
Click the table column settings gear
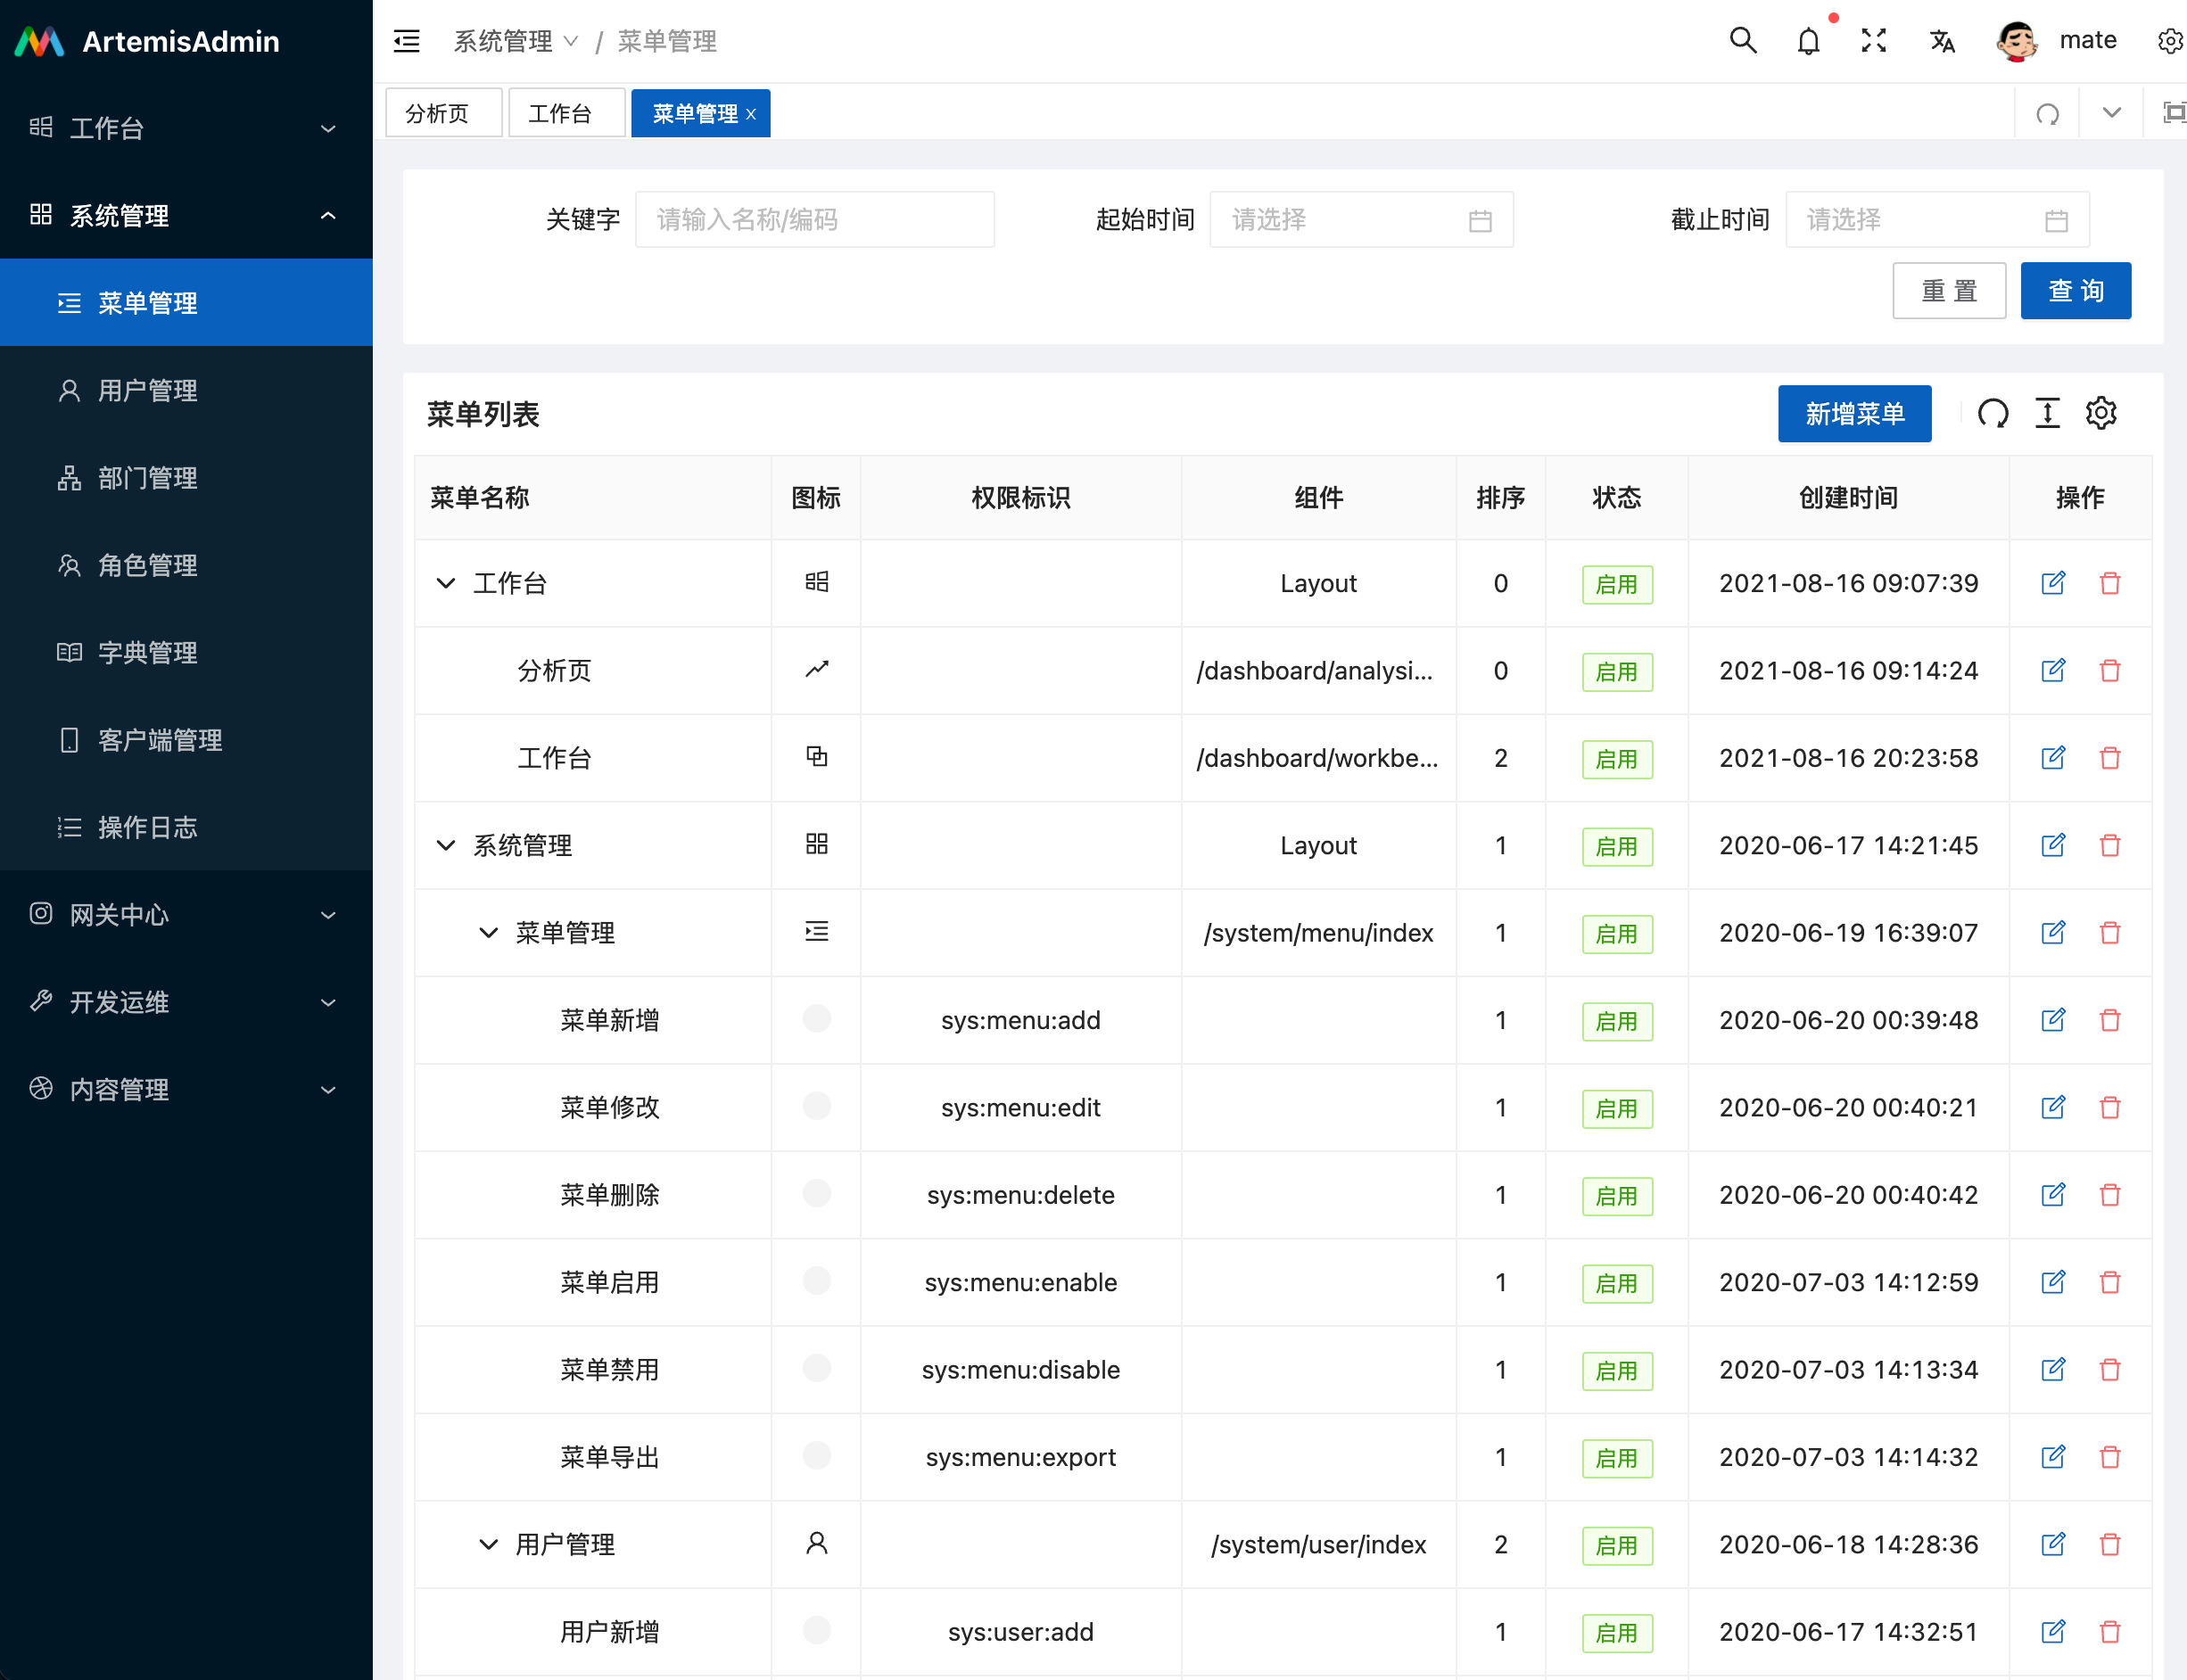point(2100,413)
